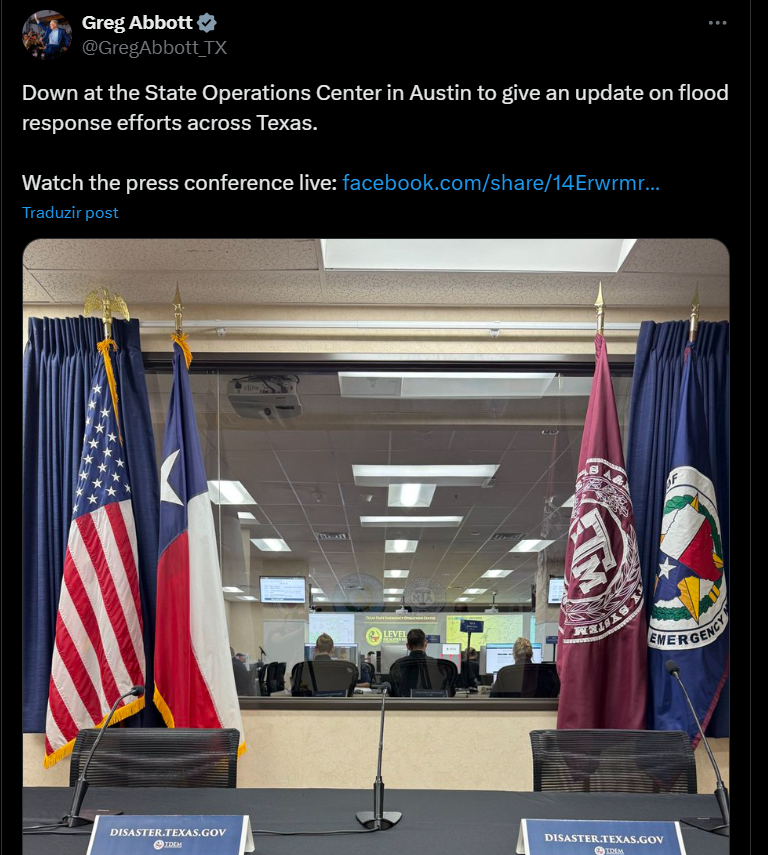Open the facebook.com press conference link

click(x=501, y=183)
